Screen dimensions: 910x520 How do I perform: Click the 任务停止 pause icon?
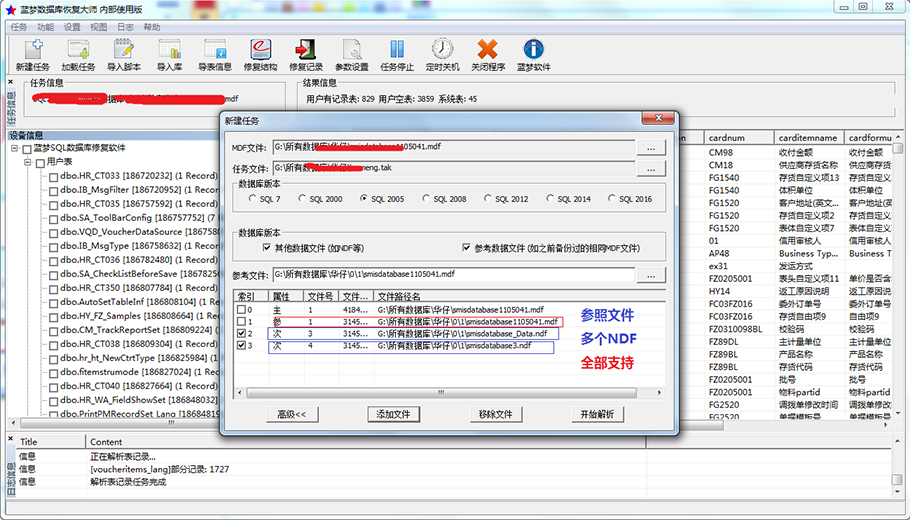tap(397, 49)
